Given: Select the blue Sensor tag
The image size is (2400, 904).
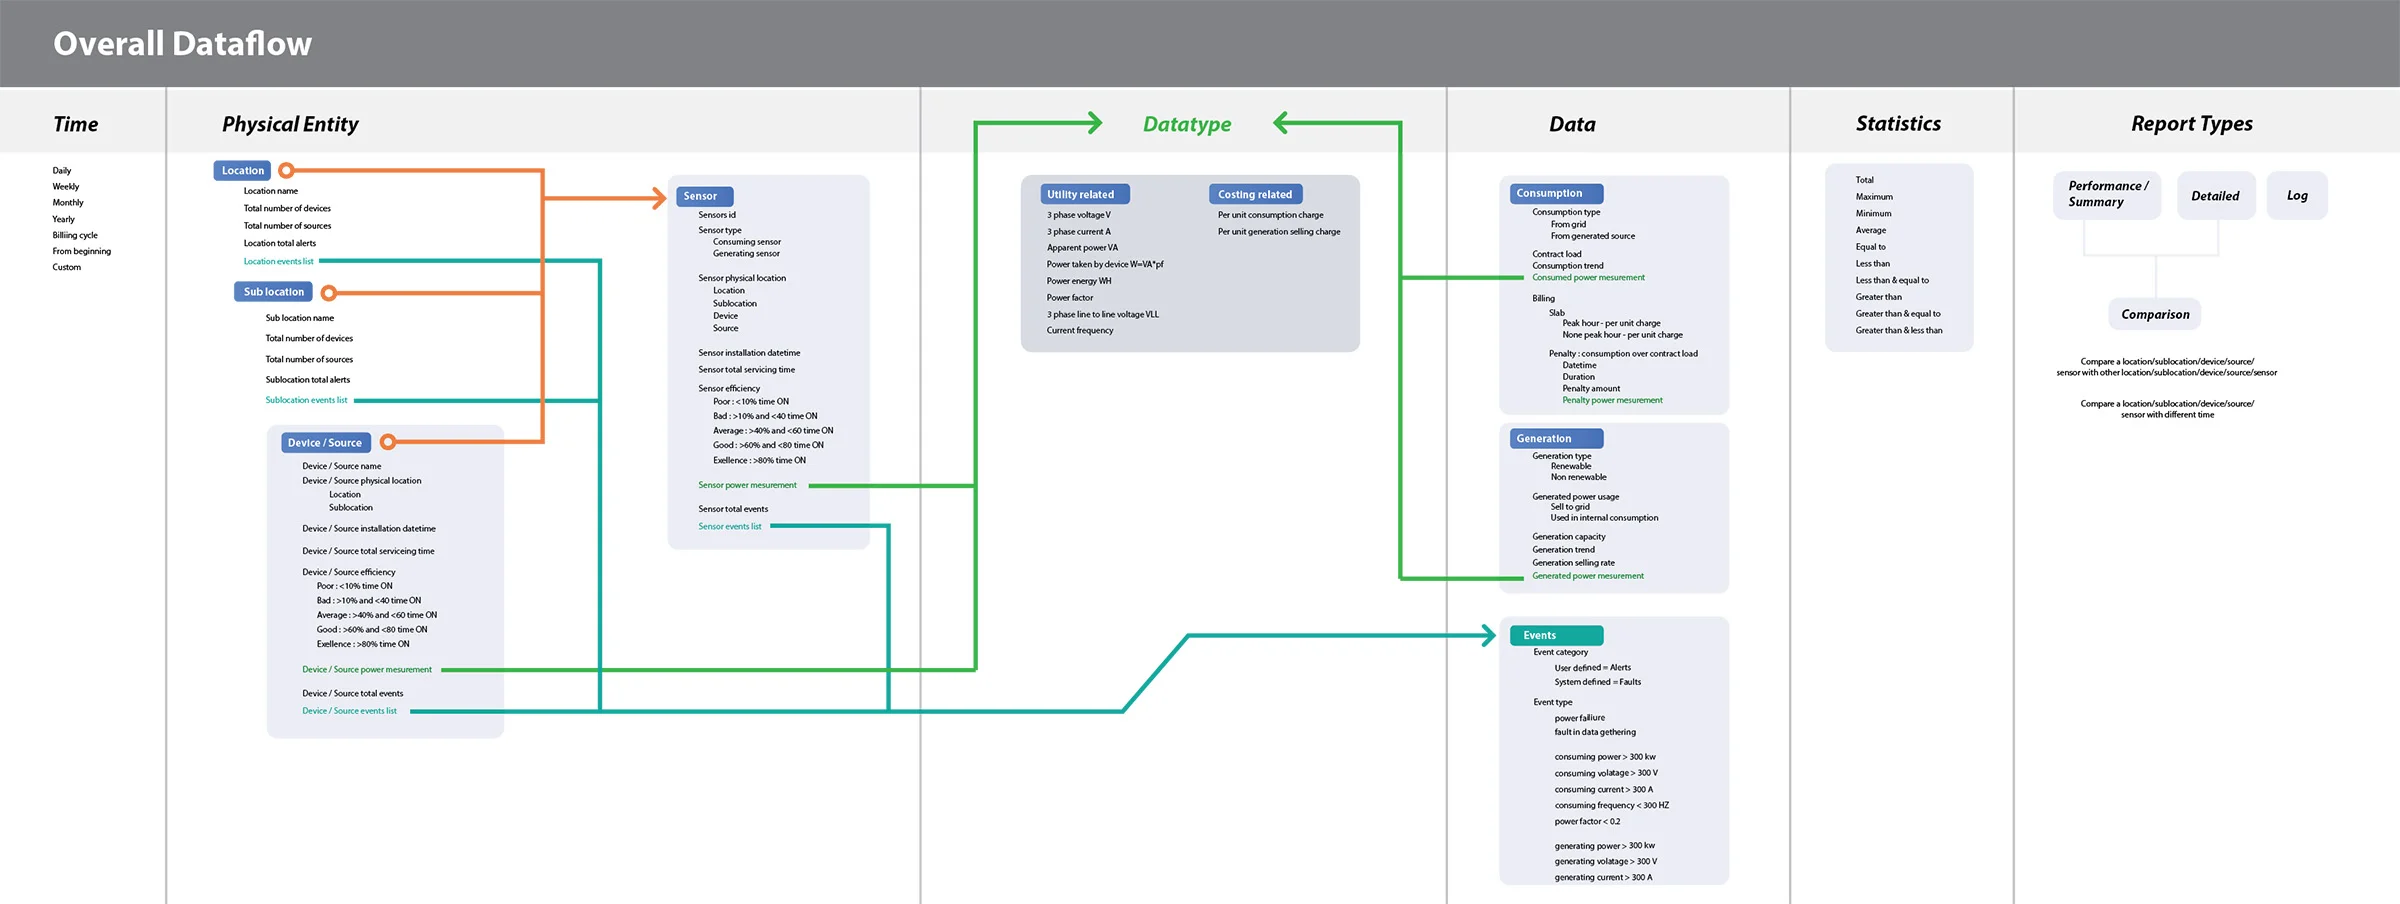Looking at the screenshot, I should pyautogui.click(x=704, y=196).
